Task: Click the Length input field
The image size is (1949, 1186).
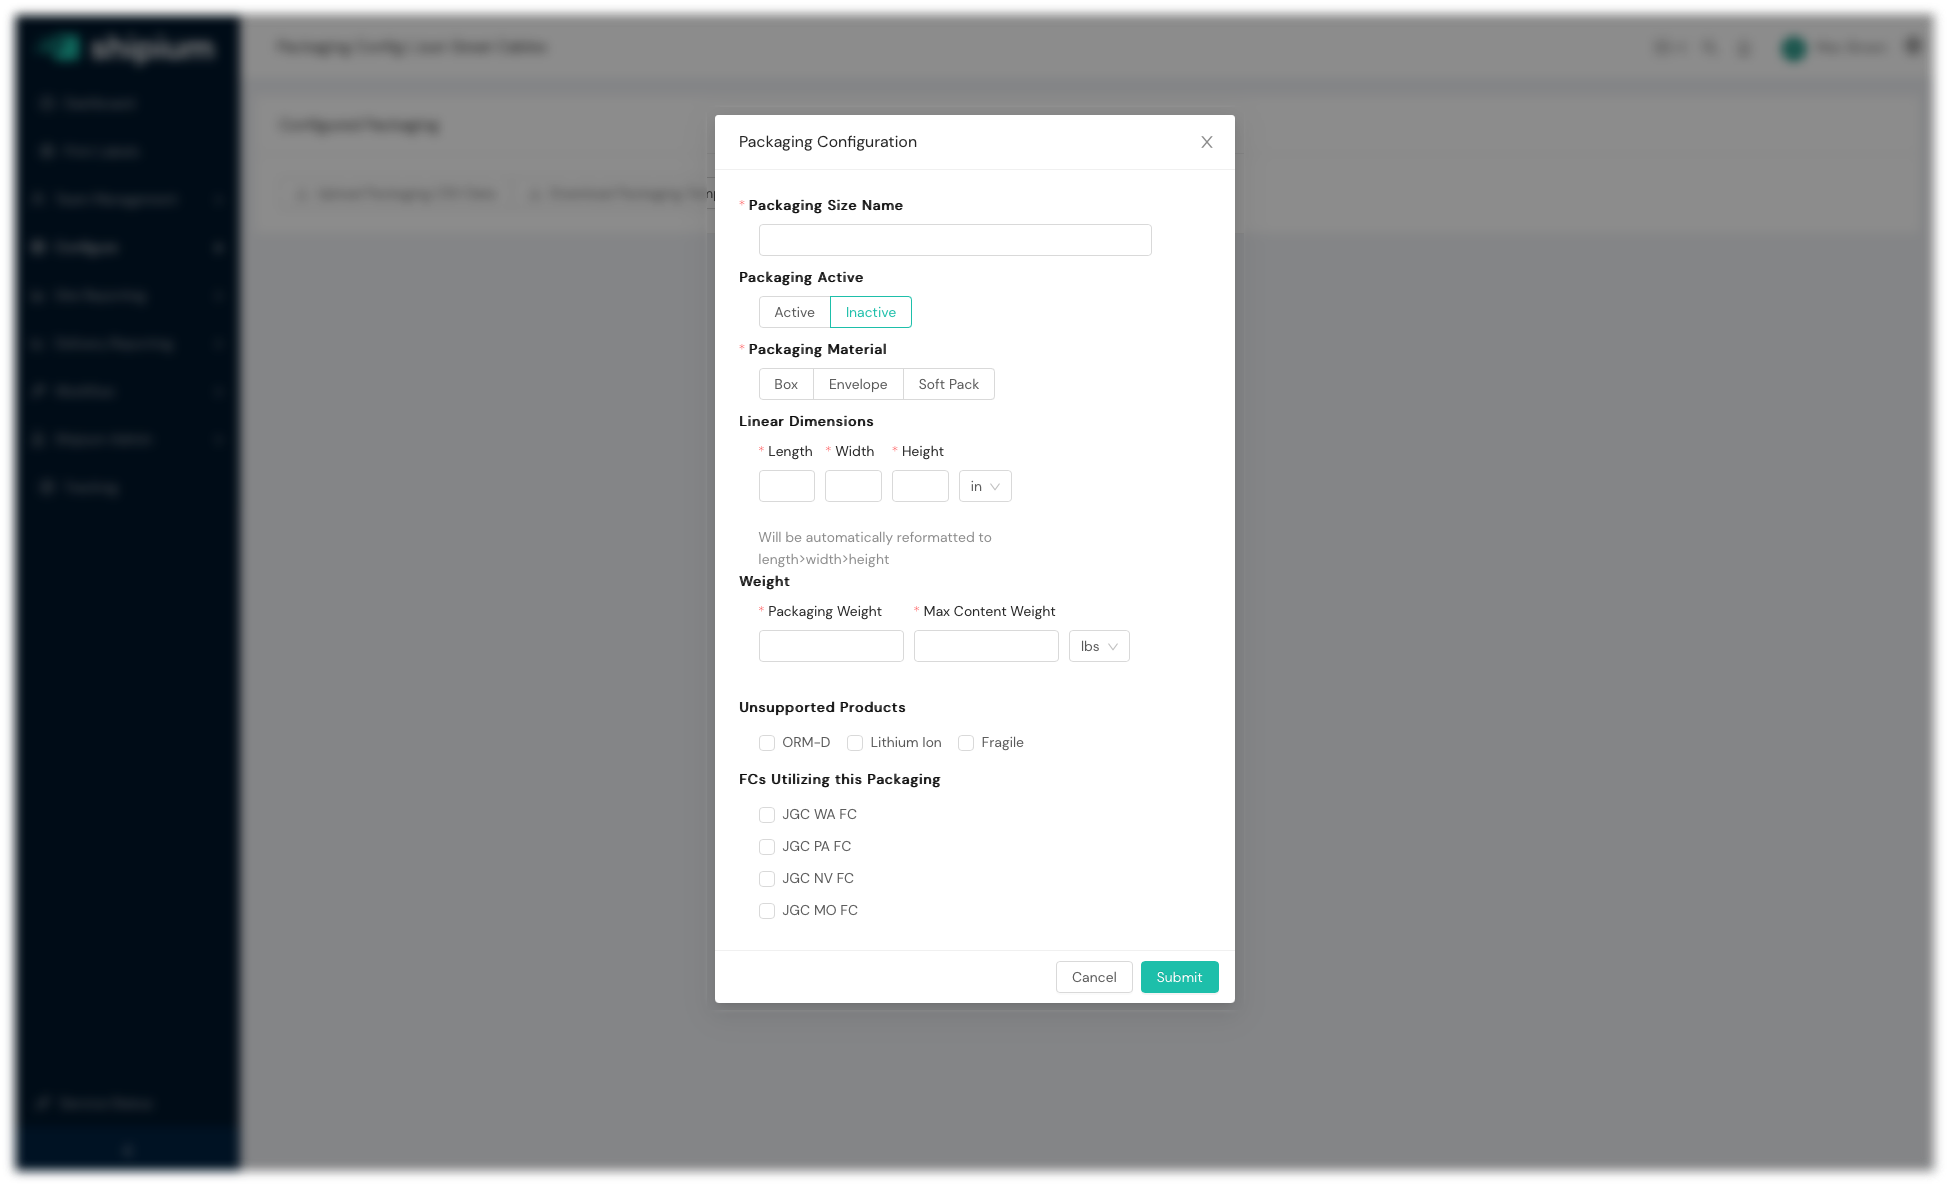Action: click(x=786, y=486)
